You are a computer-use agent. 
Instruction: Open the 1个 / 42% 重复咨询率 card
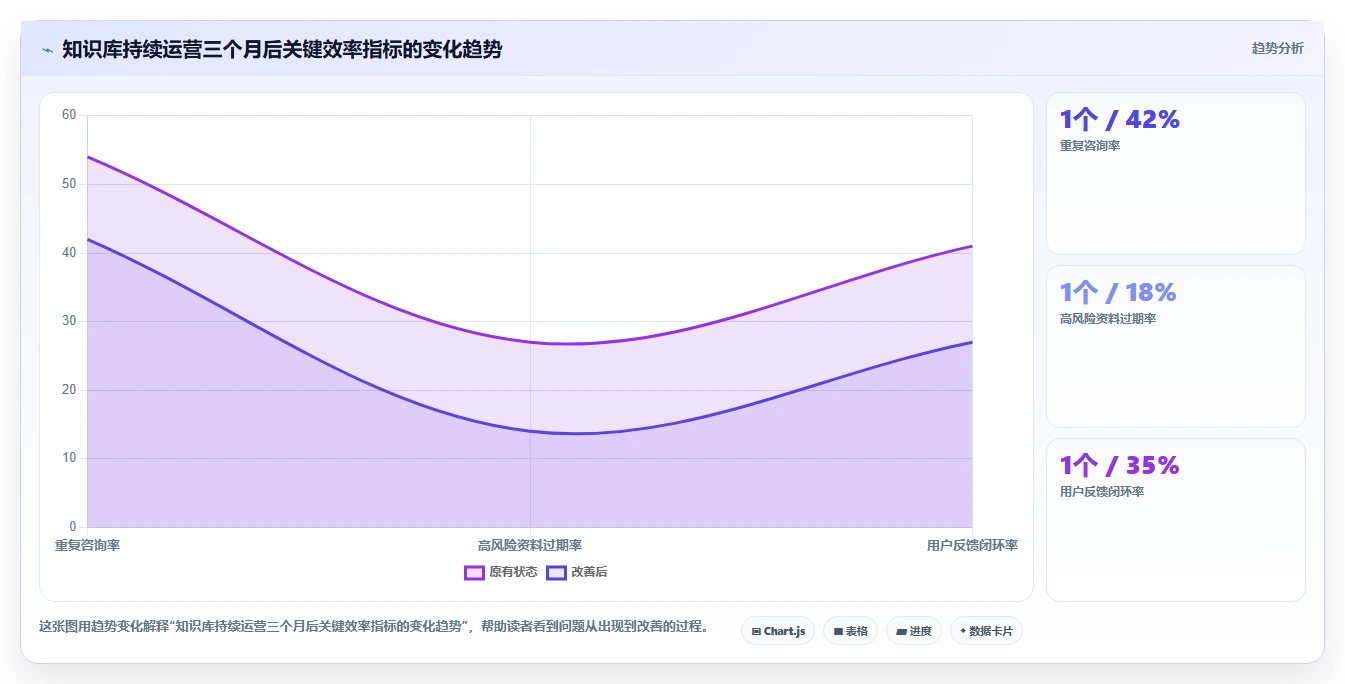[1176, 173]
